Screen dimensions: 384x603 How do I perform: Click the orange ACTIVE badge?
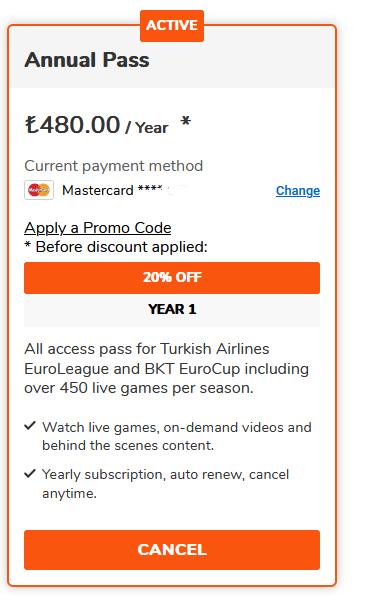pyautogui.click(x=172, y=26)
